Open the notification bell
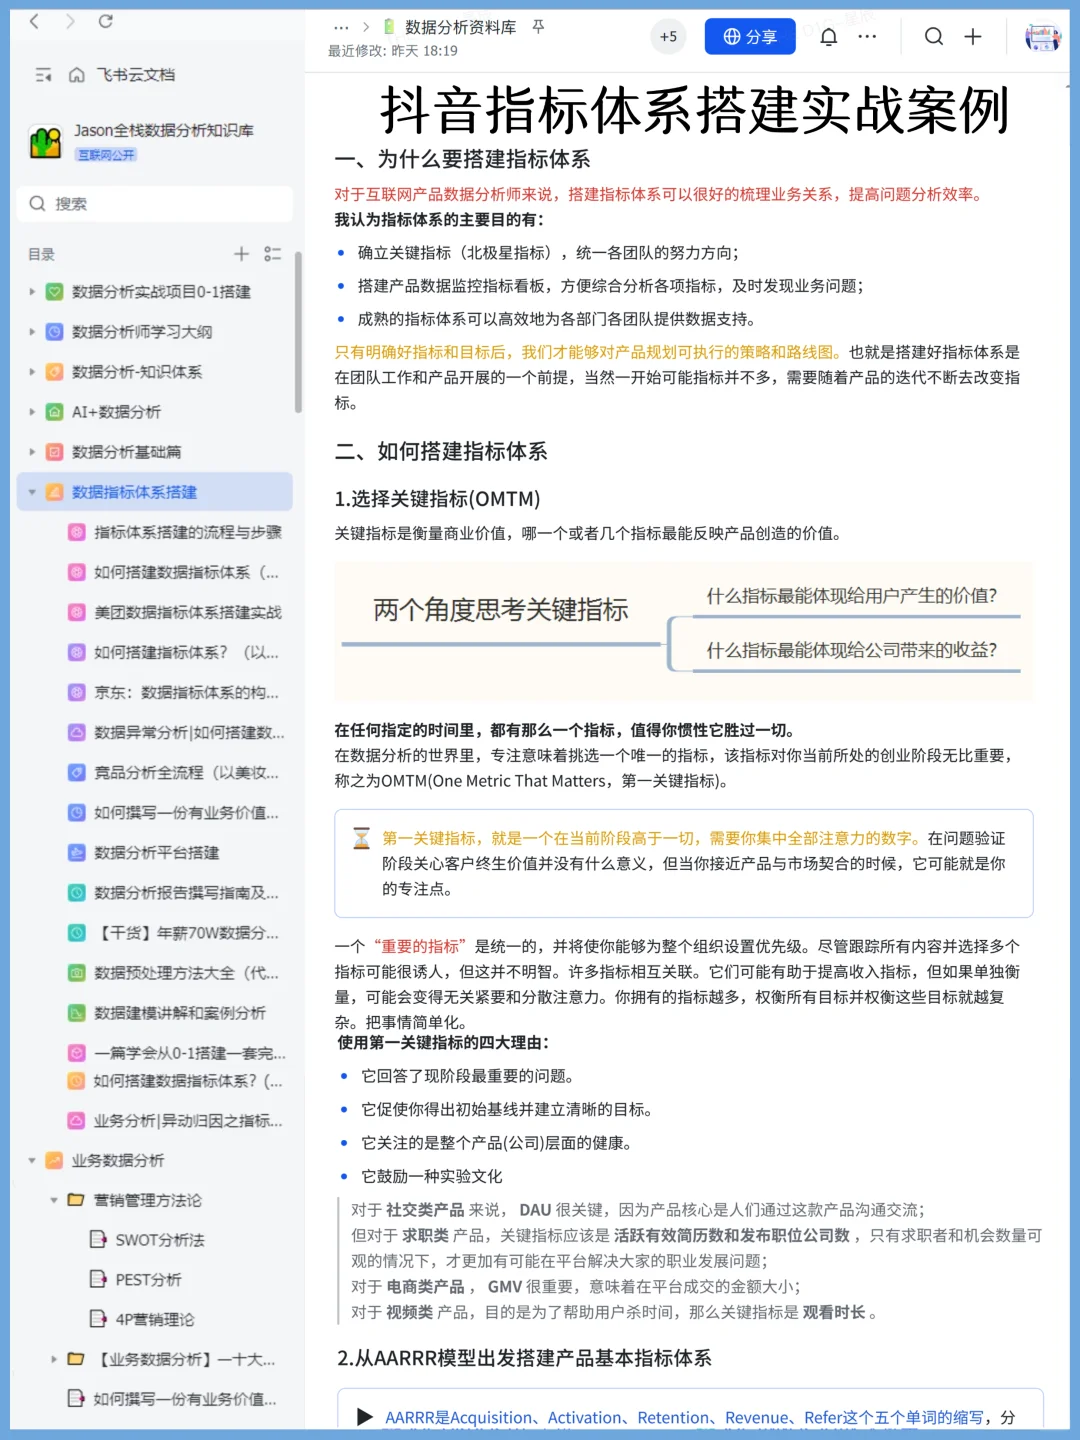This screenshot has height=1440, width=1080. click(x=828, y=37)
